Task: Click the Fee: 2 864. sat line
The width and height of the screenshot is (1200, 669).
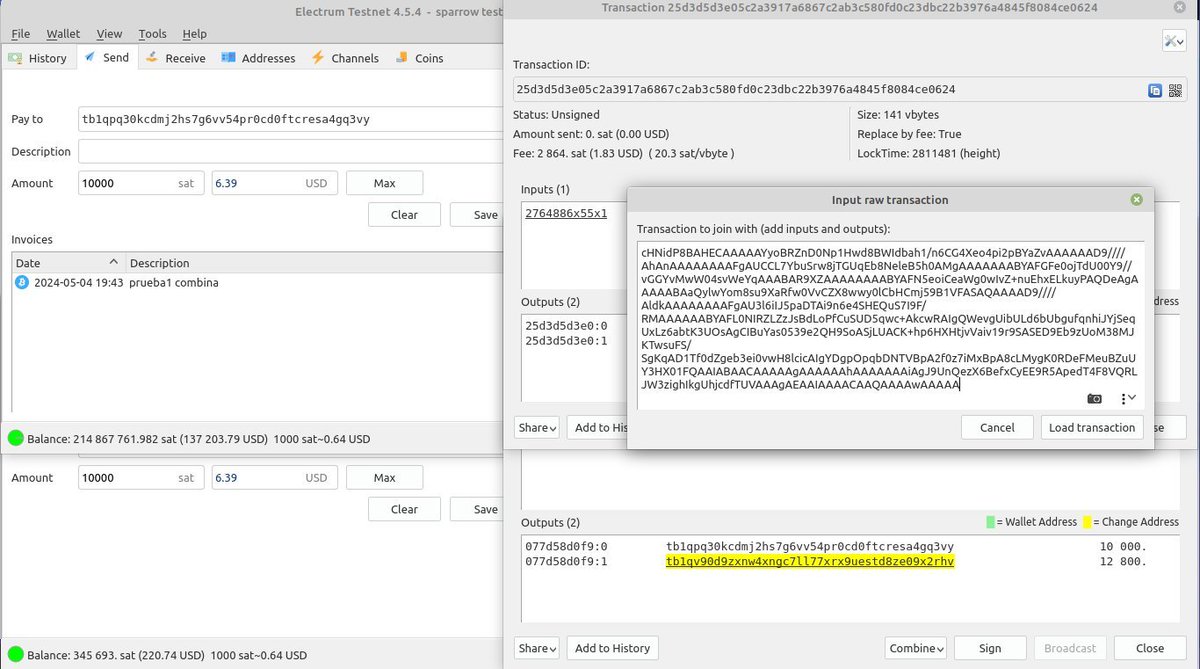Action: [x=624, y=154]
